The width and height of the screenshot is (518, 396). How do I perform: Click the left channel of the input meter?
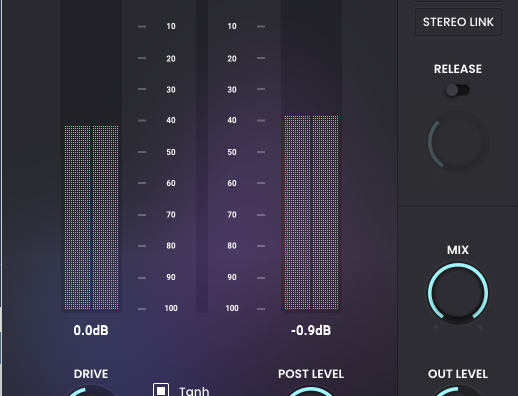77,217
